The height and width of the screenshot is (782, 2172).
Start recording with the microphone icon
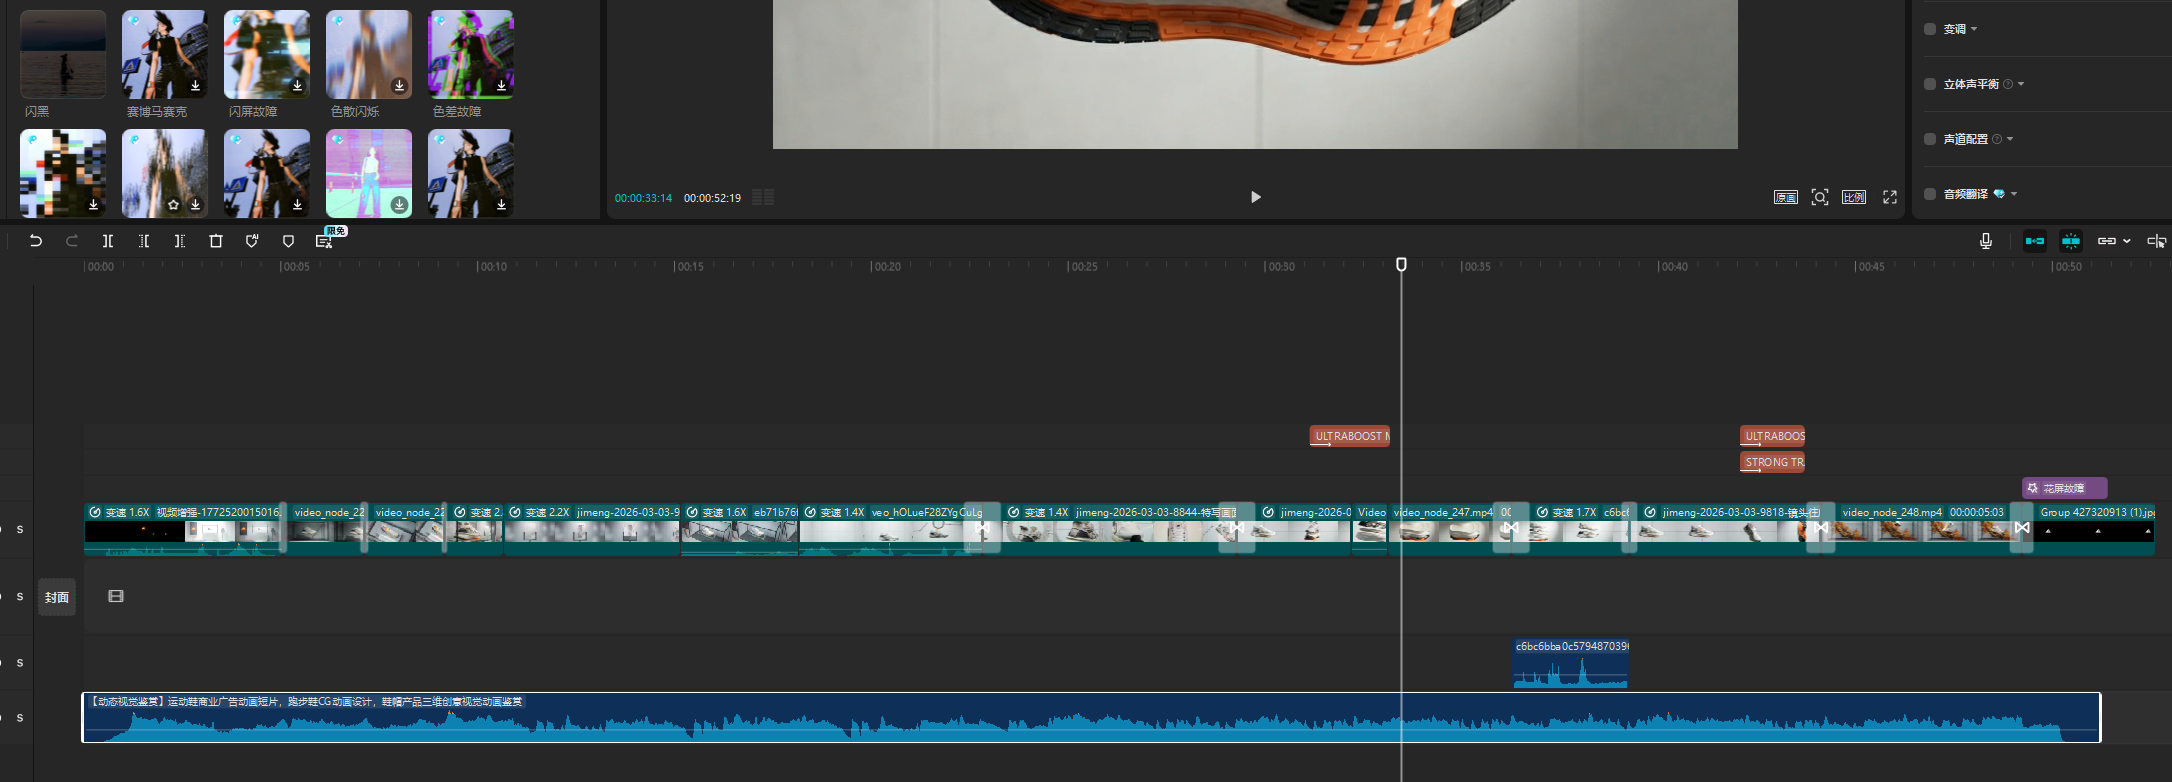coord(1986,241)
